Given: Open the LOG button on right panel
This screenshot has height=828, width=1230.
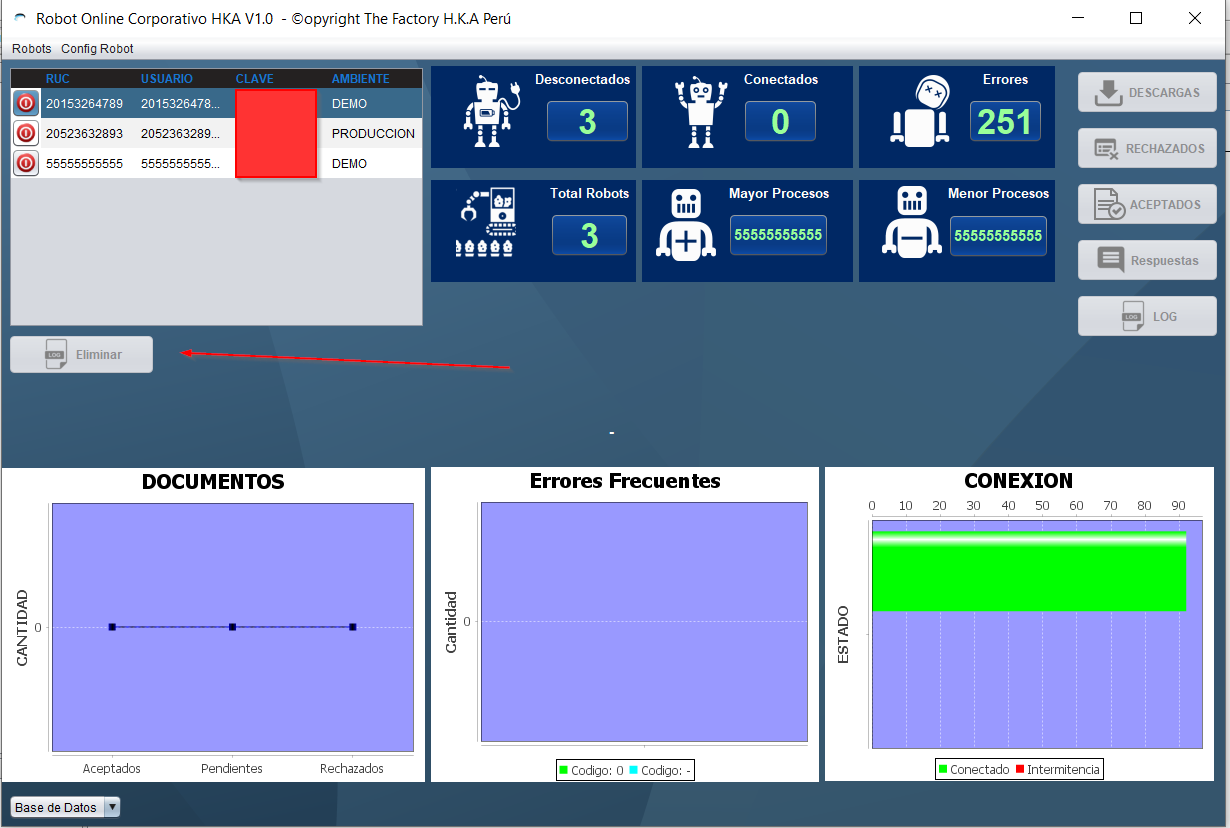Looking at the screenshot, I should coord(1147,316).
